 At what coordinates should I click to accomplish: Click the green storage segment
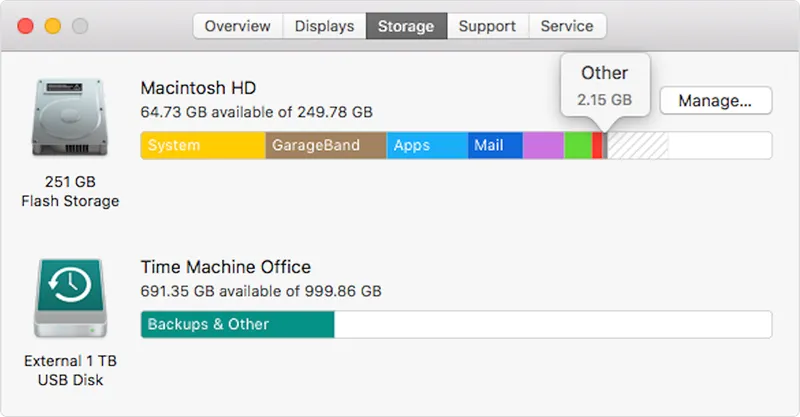(x=578, y=145)
